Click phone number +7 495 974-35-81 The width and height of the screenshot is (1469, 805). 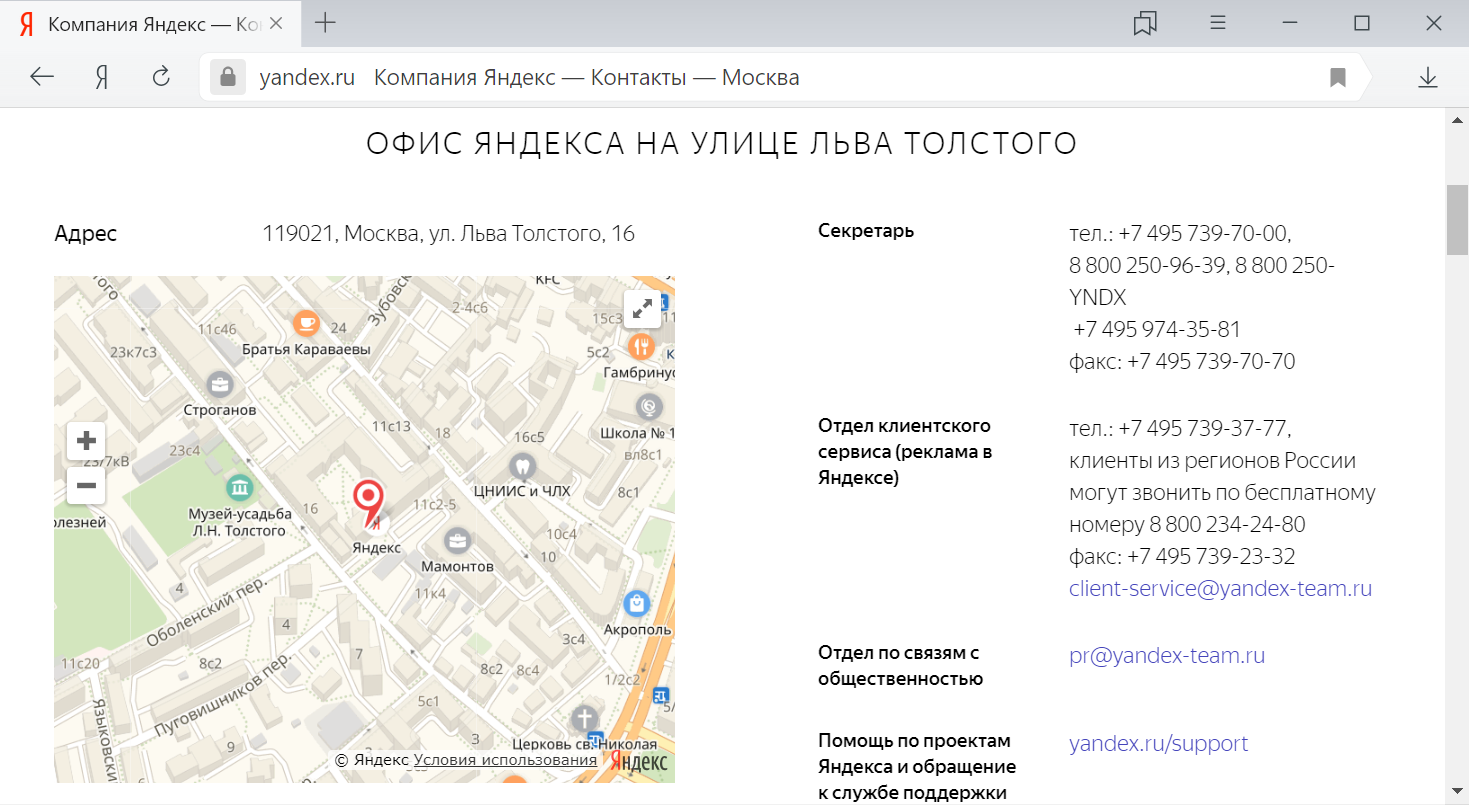pos(1157,330)
